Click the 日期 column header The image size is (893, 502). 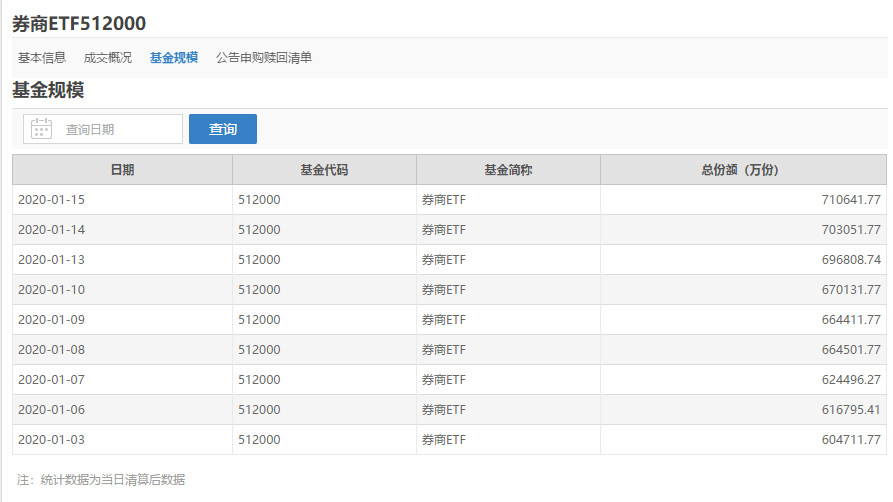pyautogui.click(x=122, y=170)
